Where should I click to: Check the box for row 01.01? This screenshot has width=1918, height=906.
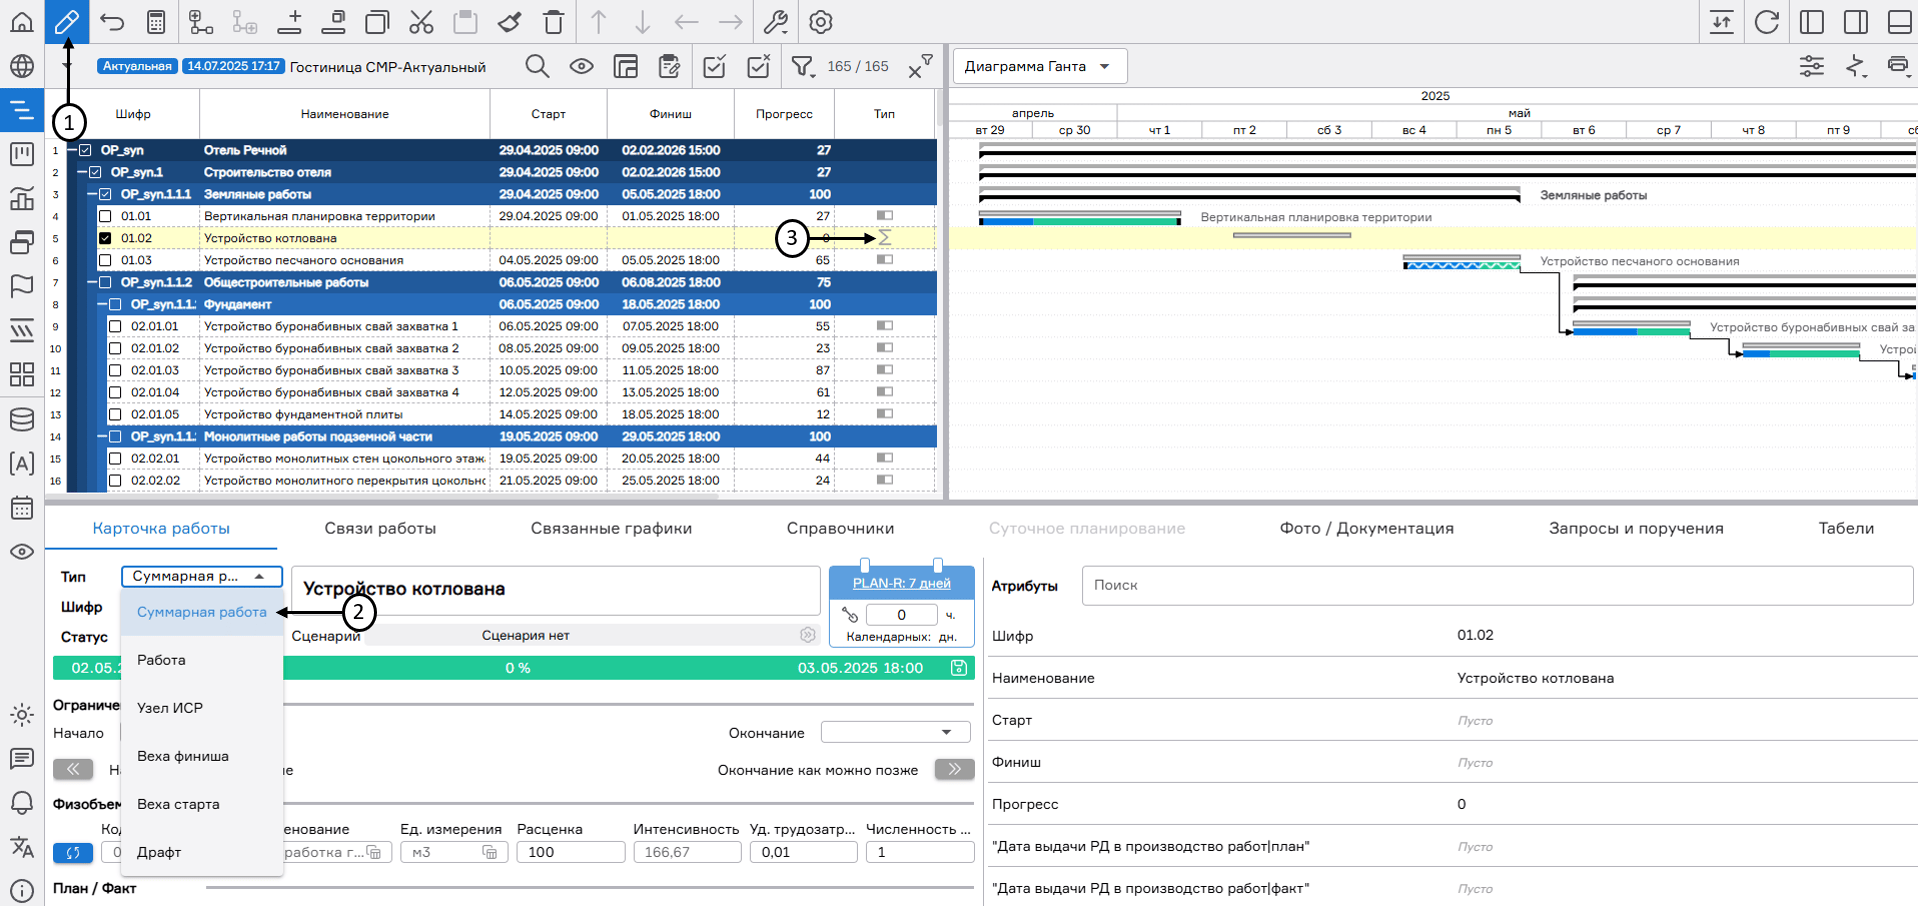[105, 216]
